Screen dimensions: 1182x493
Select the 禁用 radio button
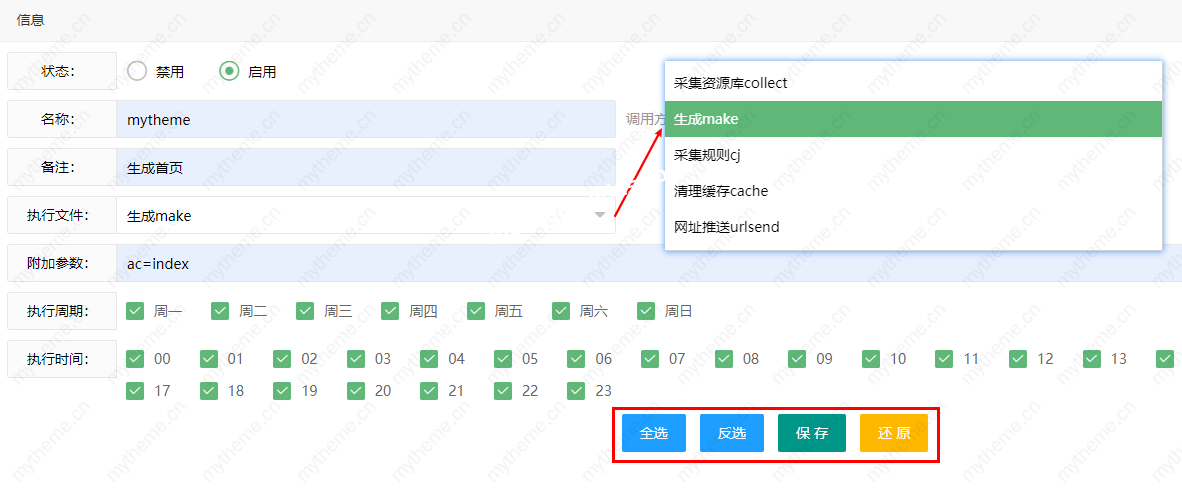click(x=137, y=71)
